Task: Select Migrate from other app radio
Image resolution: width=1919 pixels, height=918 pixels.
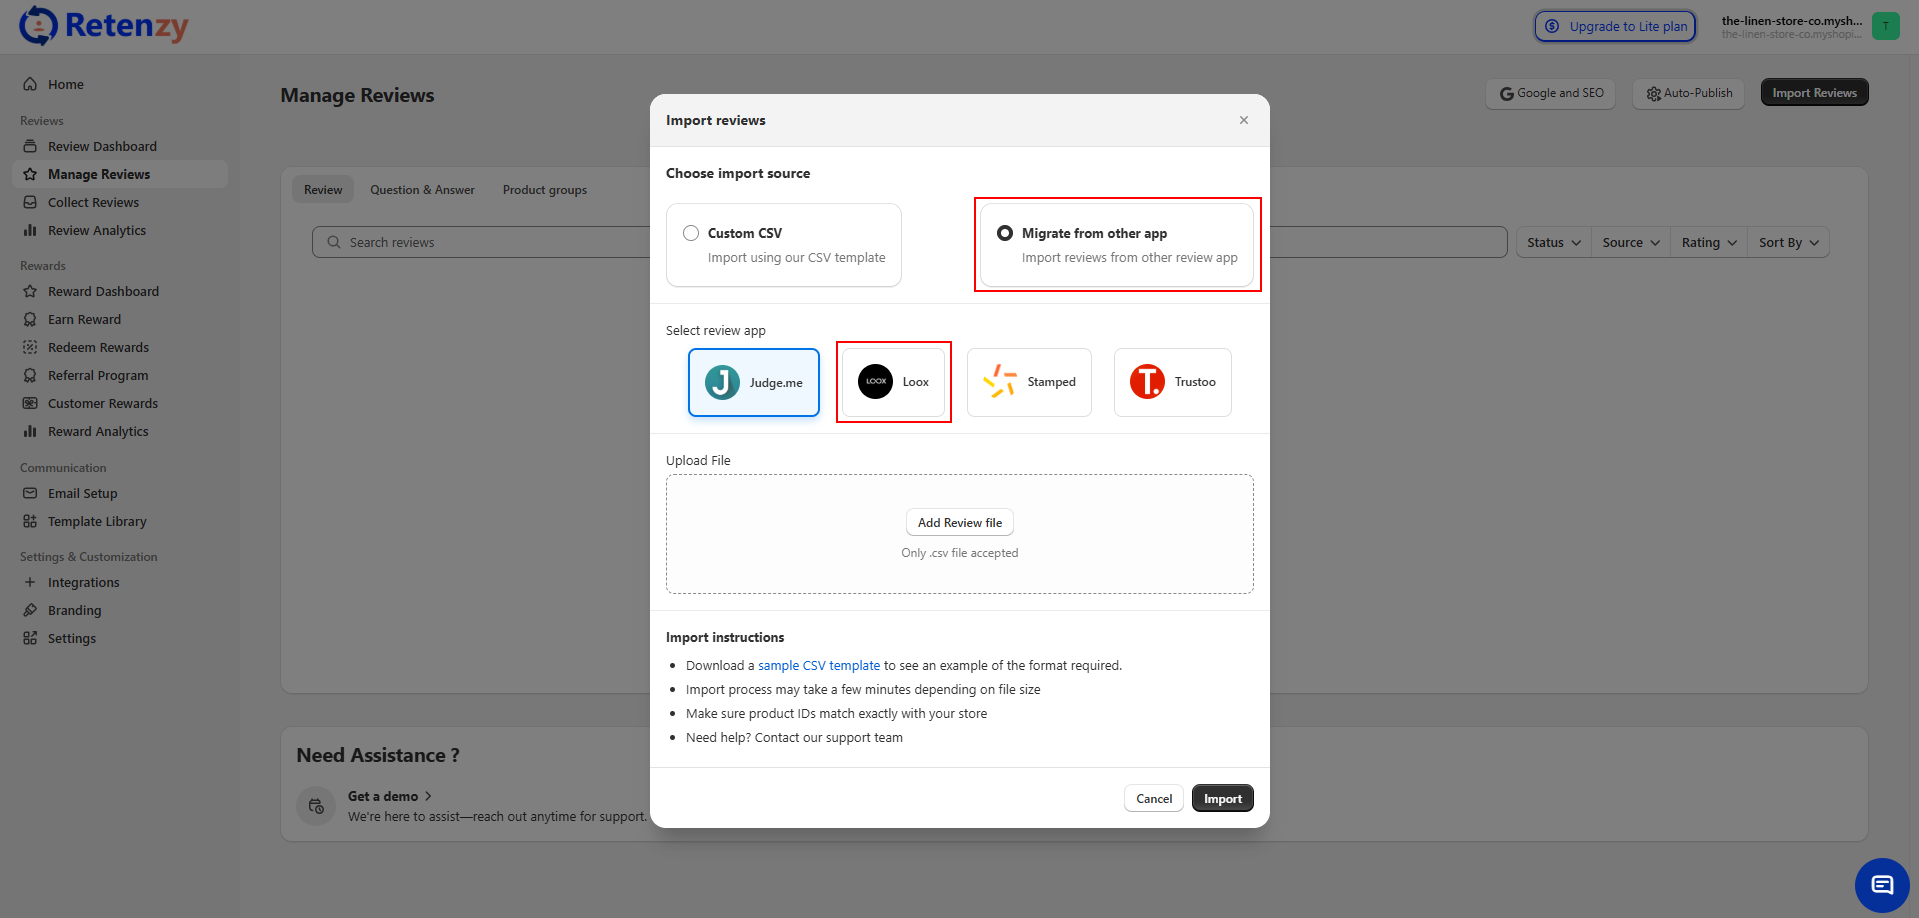Action: coord(1005,233)
